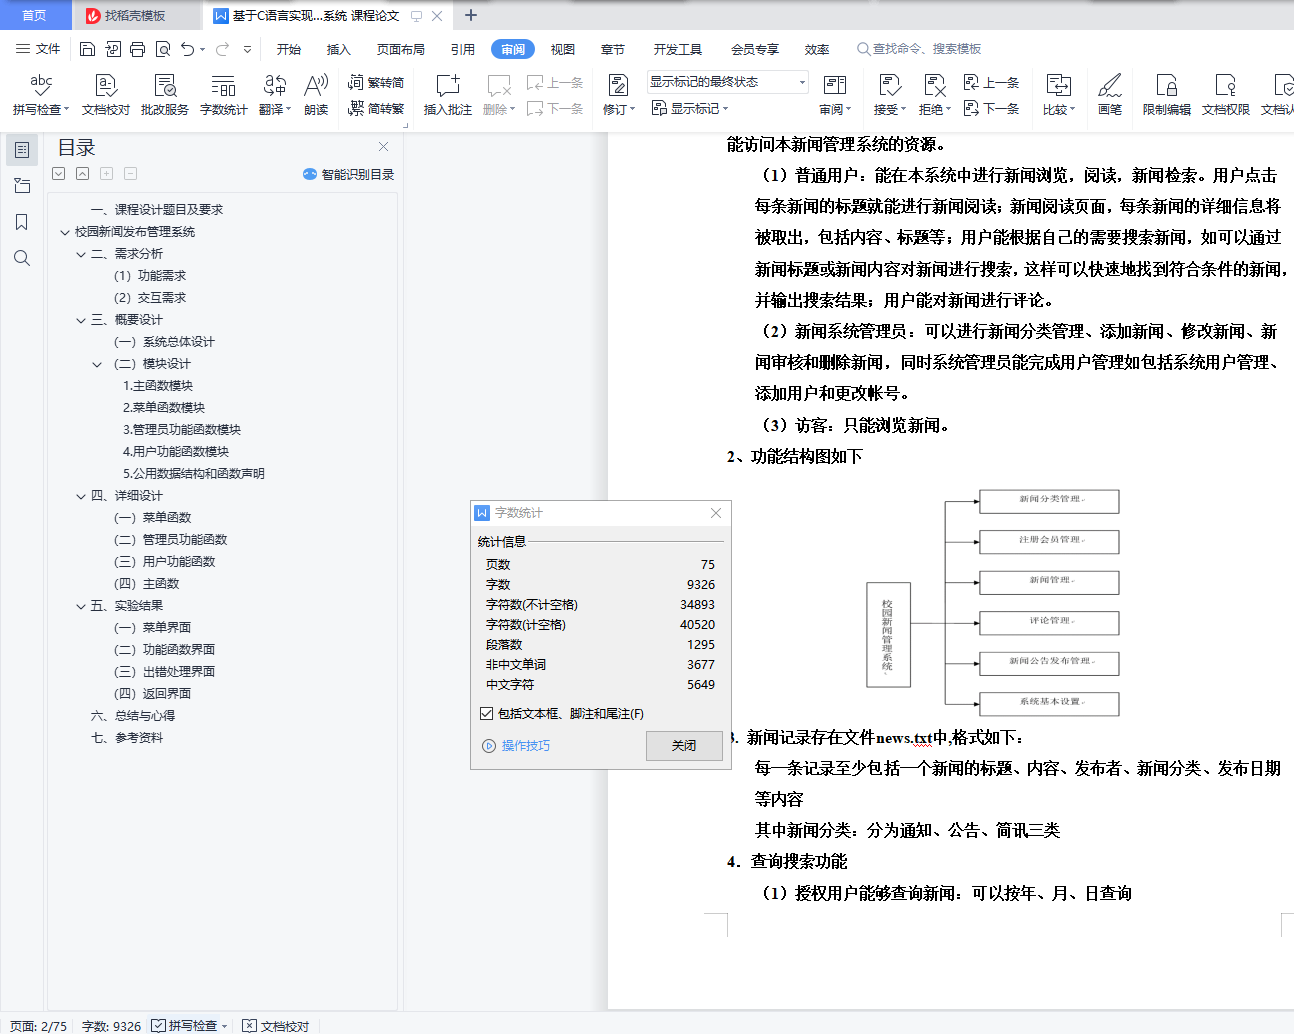Screen dimensions: 1294x1034
Task: Start 朗读 read aloud
Action: click(316, 95)
